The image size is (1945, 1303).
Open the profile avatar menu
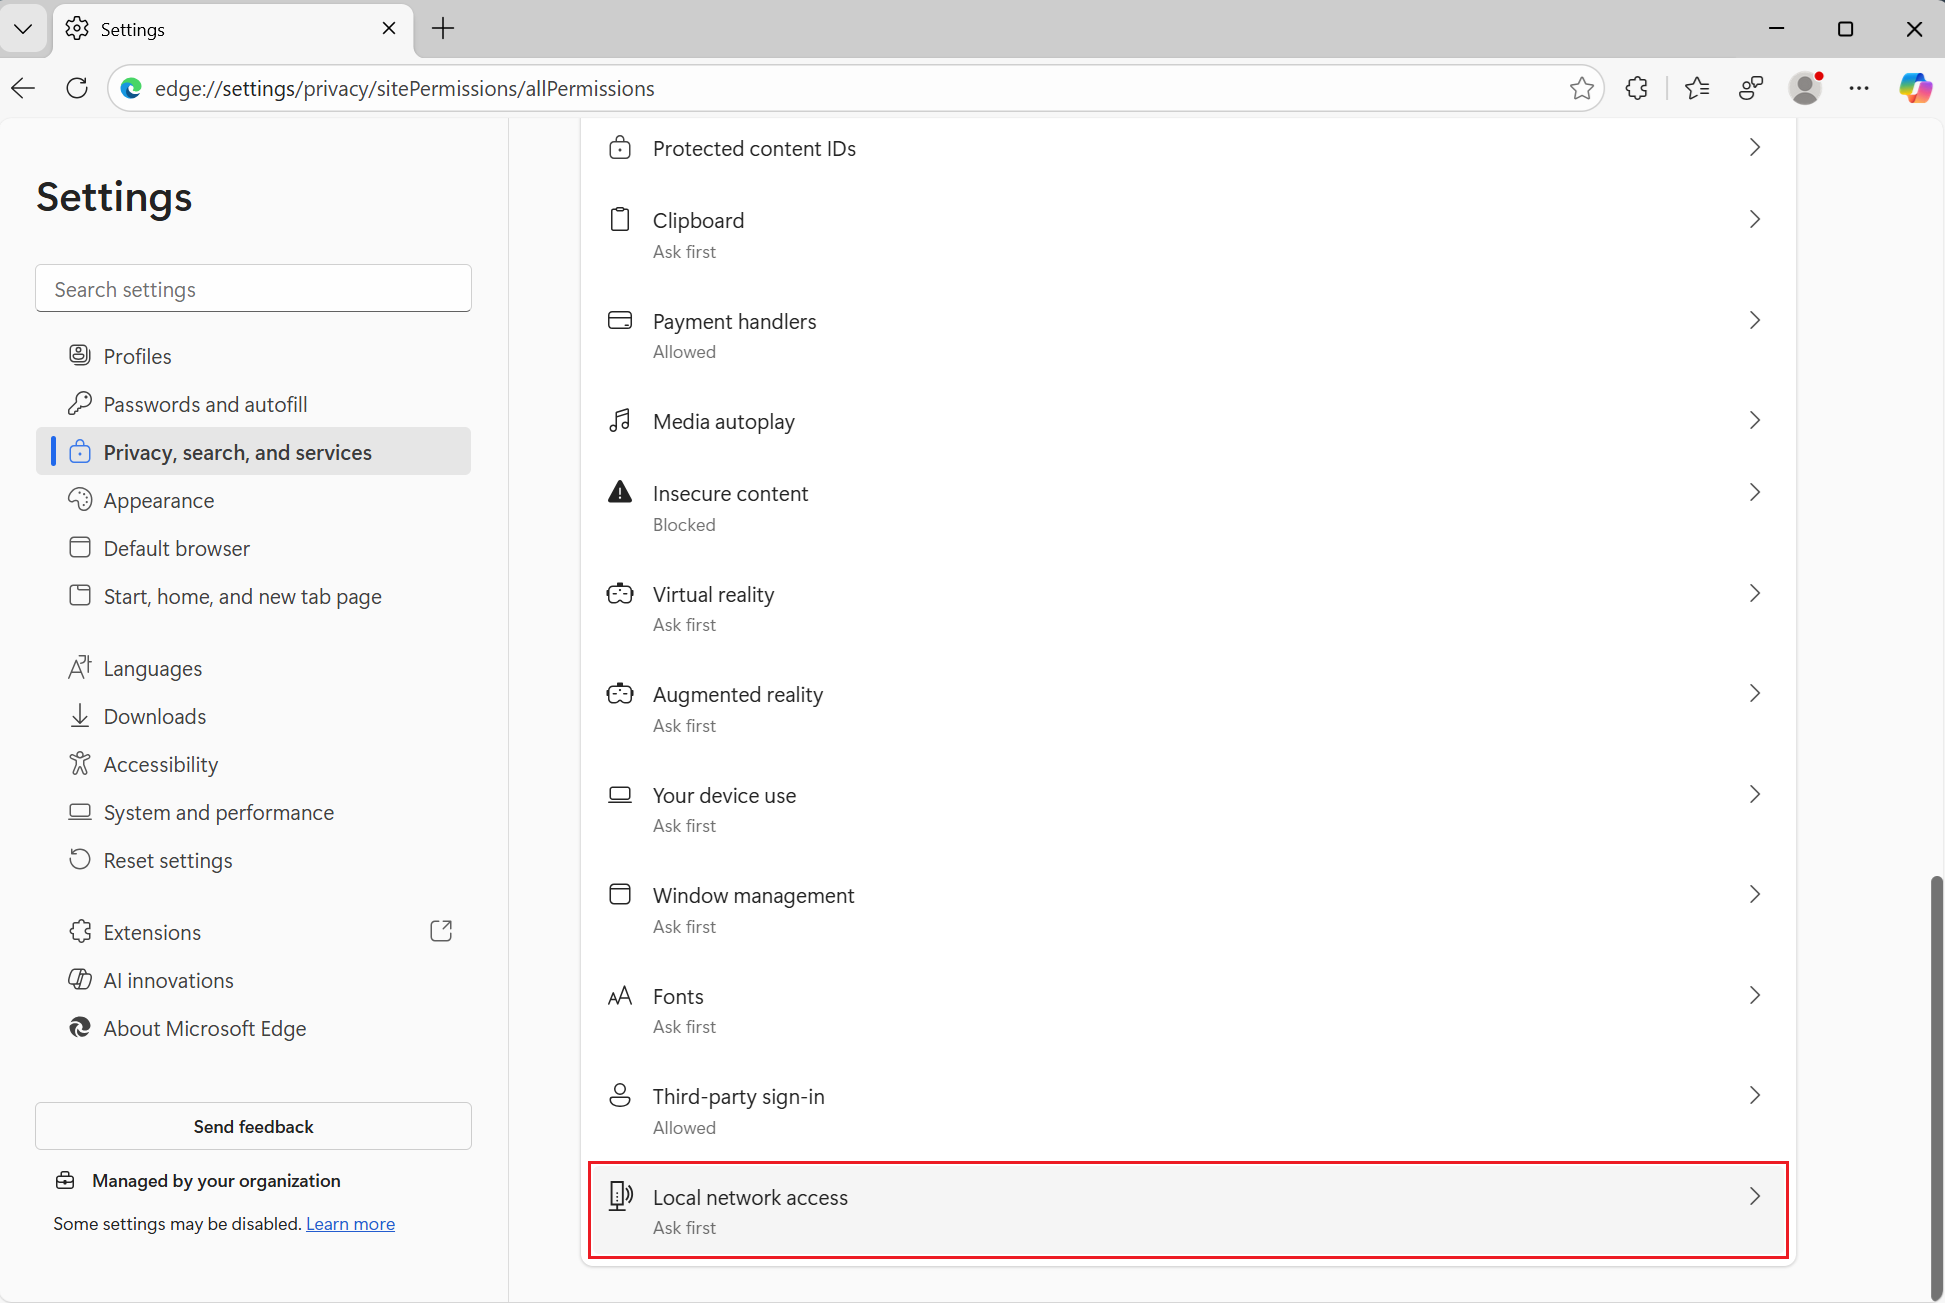[1805, 88]
